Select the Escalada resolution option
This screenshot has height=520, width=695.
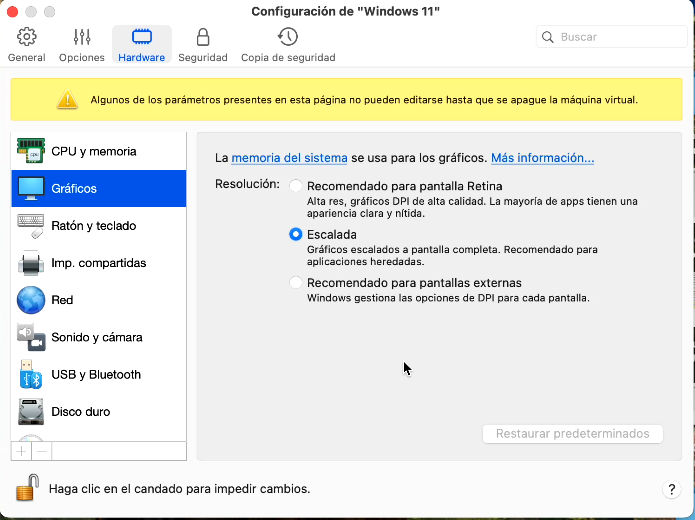[296, 234]
